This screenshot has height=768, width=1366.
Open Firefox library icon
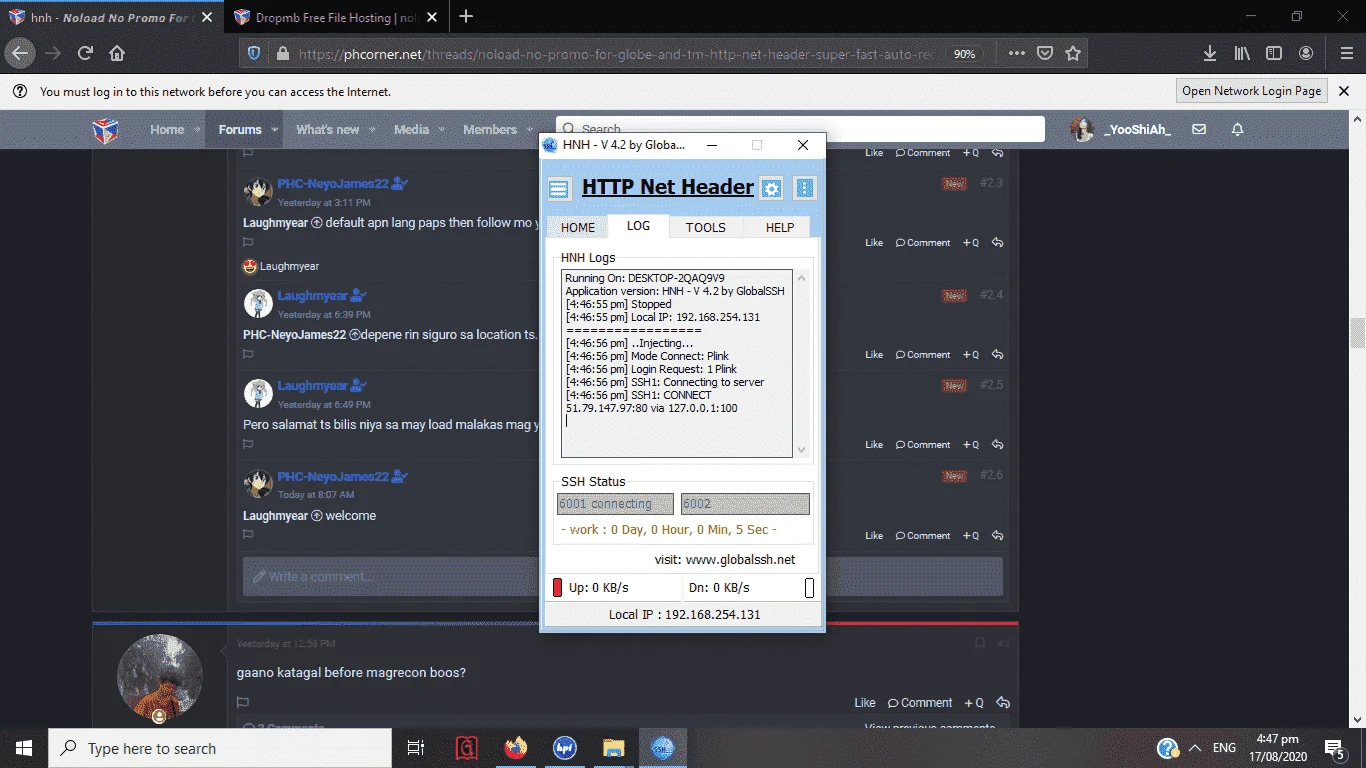pyautogui.click(x=1241, y=53)
